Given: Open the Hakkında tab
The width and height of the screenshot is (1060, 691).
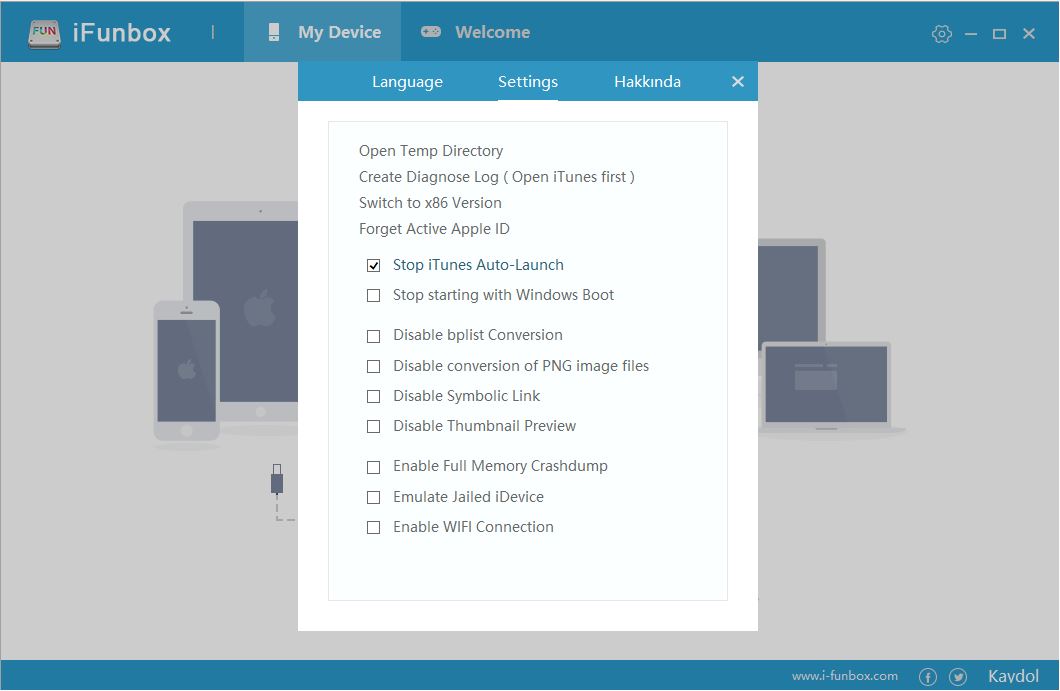Looking at the screenshot, I should coord(647,82).
